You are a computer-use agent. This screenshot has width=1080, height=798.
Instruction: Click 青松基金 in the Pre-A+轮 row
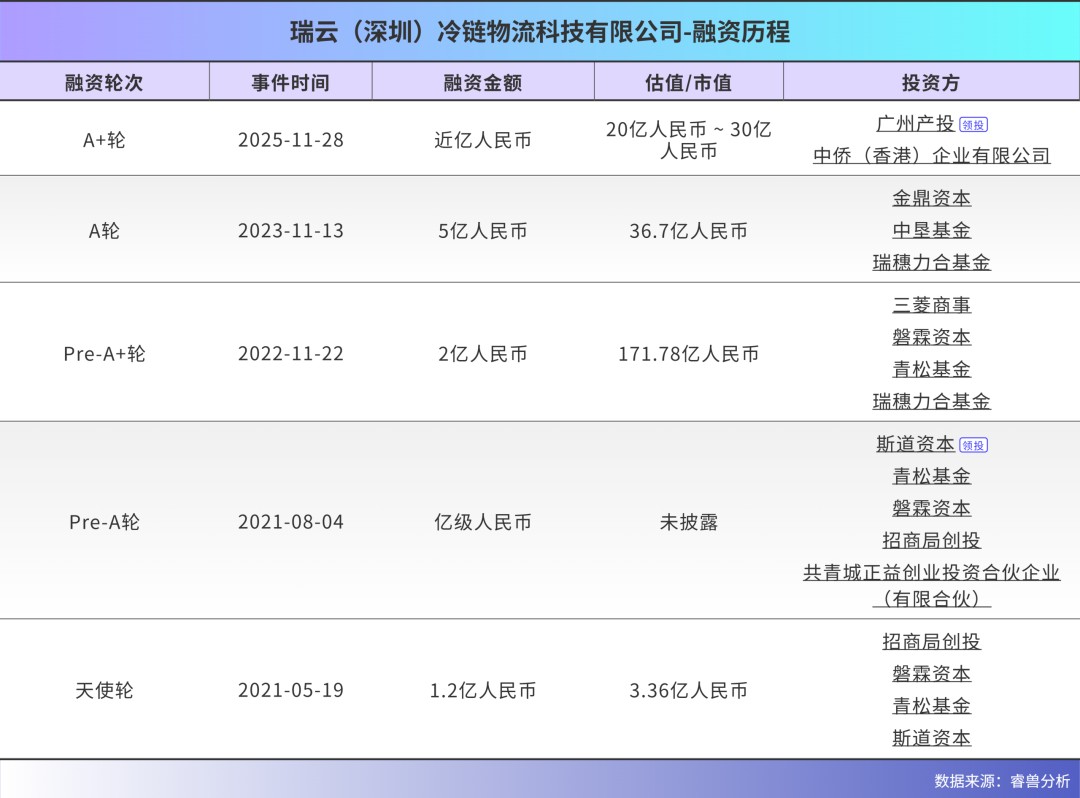[x=932, y=369]
